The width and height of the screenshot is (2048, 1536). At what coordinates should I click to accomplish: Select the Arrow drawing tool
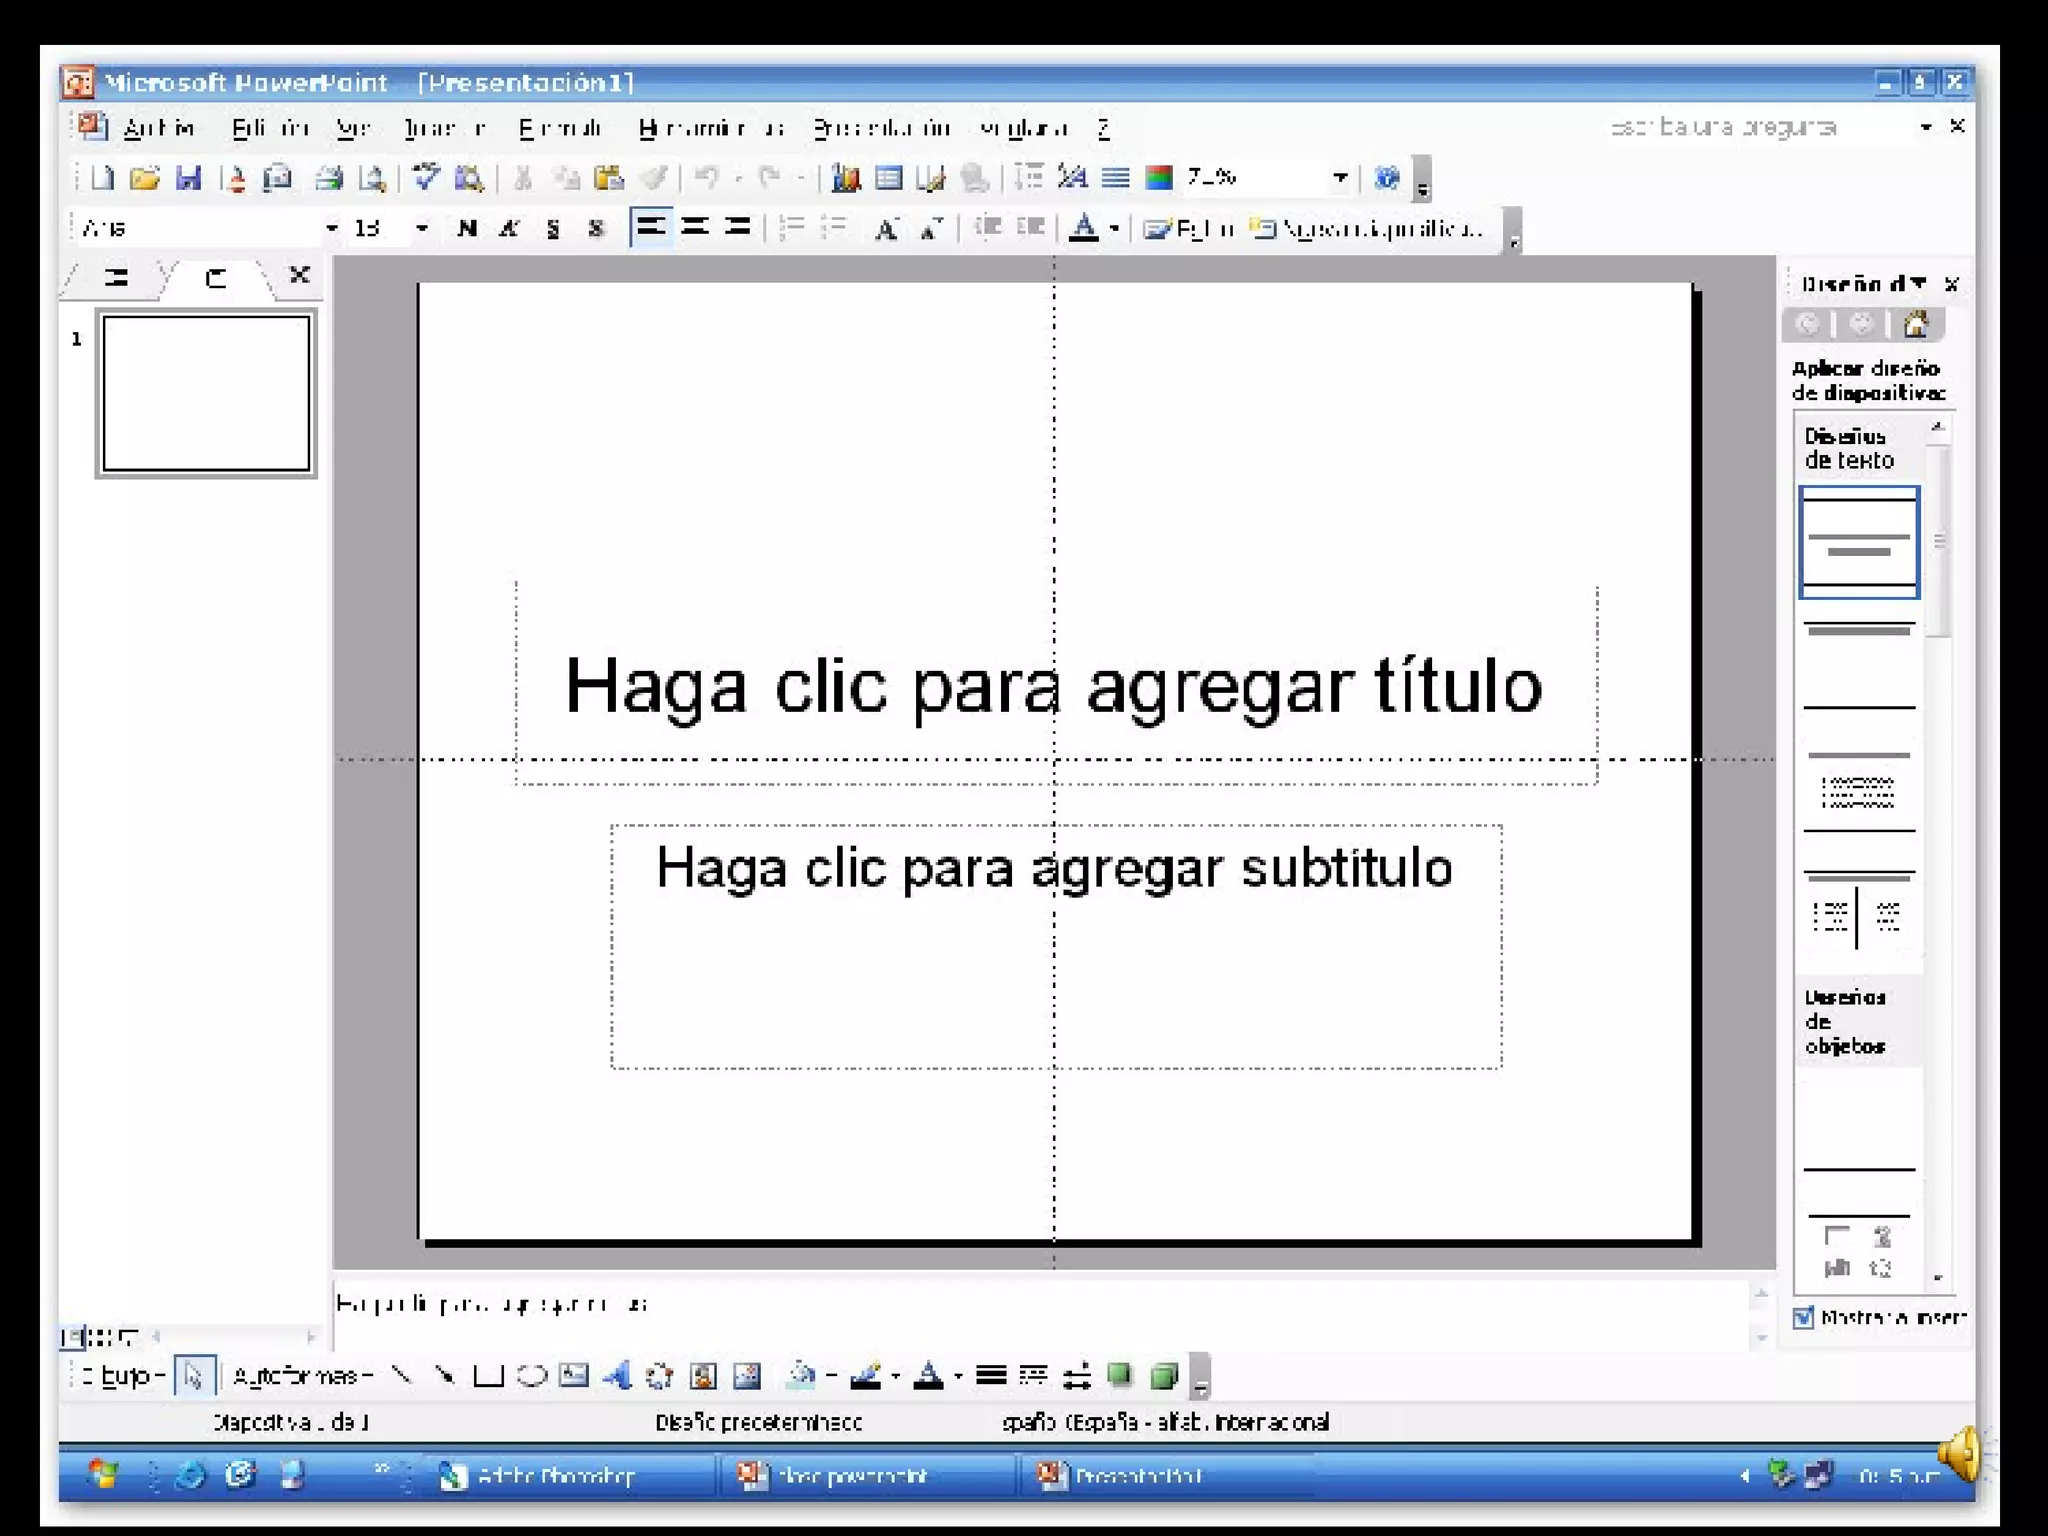[445, 1377]
